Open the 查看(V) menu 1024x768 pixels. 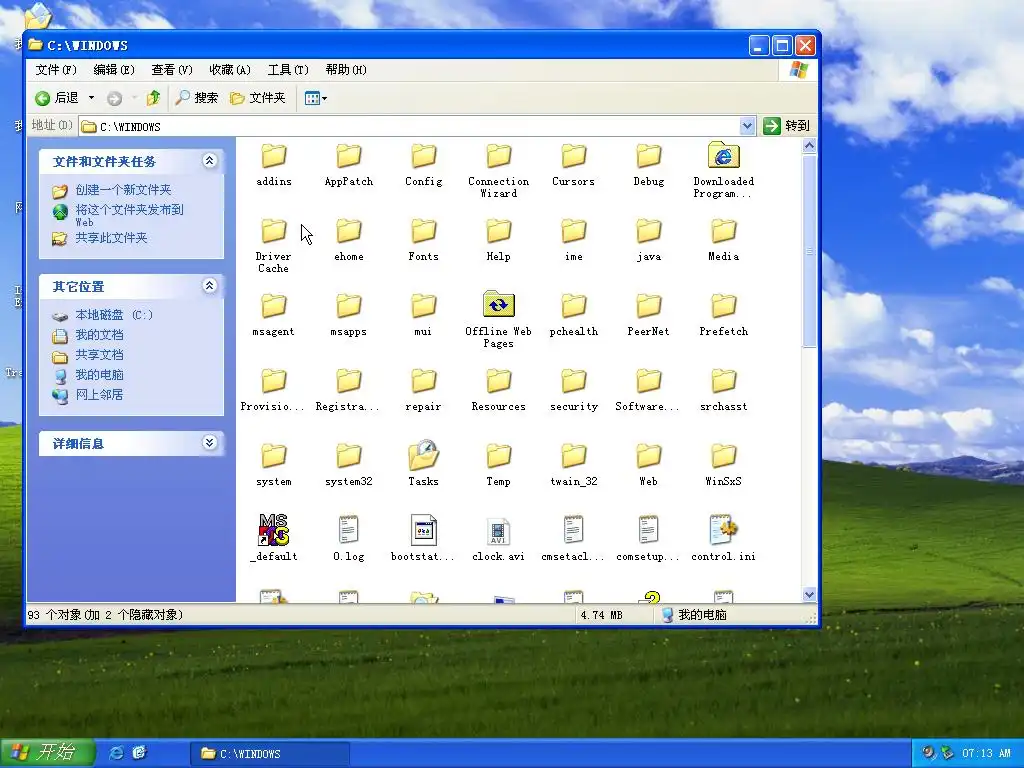click(172, 70)
